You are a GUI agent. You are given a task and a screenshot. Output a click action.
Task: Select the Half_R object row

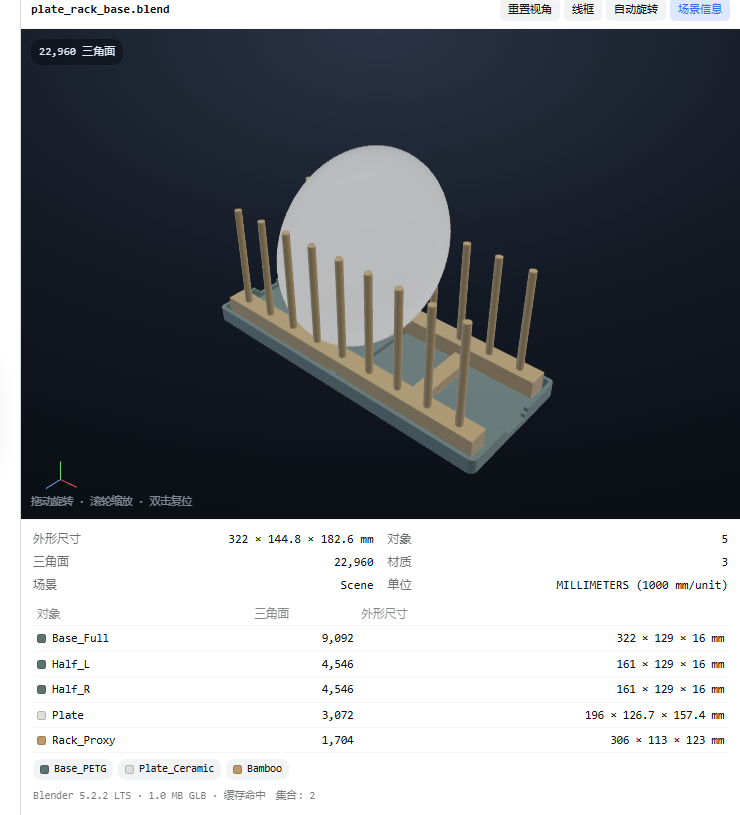pyautogui.click(x=380, y=689)
